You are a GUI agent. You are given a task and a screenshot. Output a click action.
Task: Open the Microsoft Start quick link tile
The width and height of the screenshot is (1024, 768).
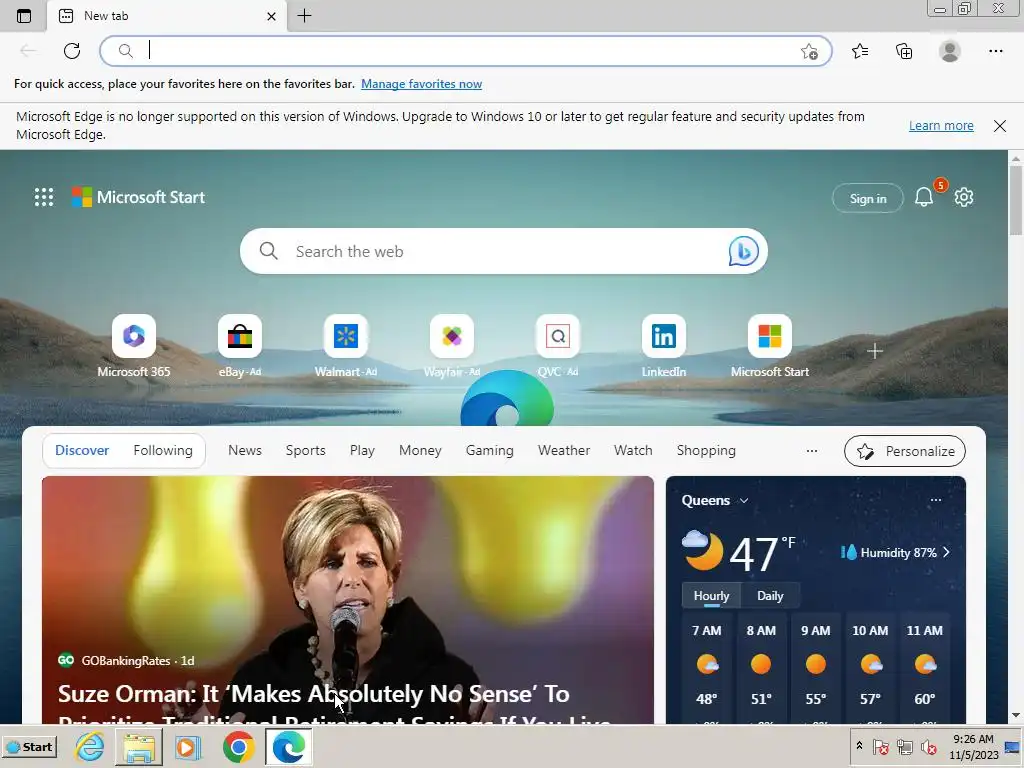pyautogui.click(x=769, y=346)
